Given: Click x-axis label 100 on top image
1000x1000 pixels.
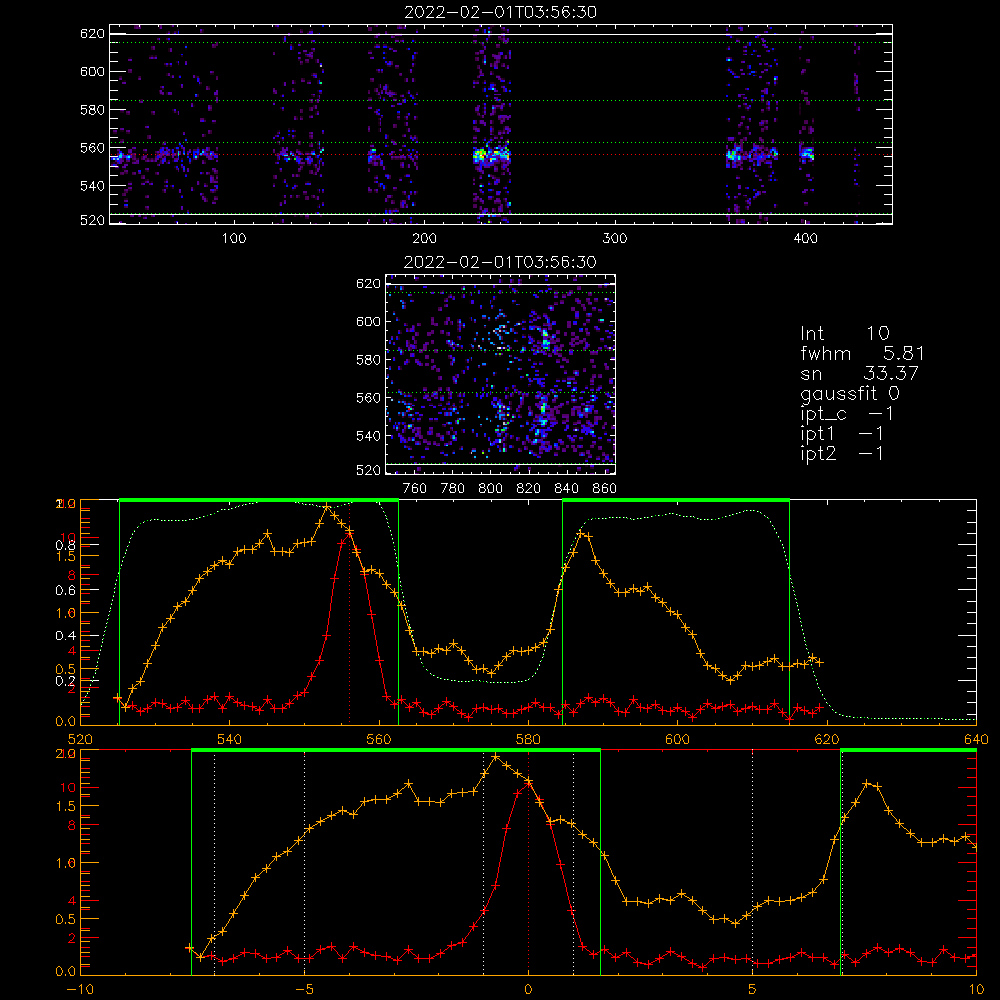Looking at the screenshot, I should point(234,239).
